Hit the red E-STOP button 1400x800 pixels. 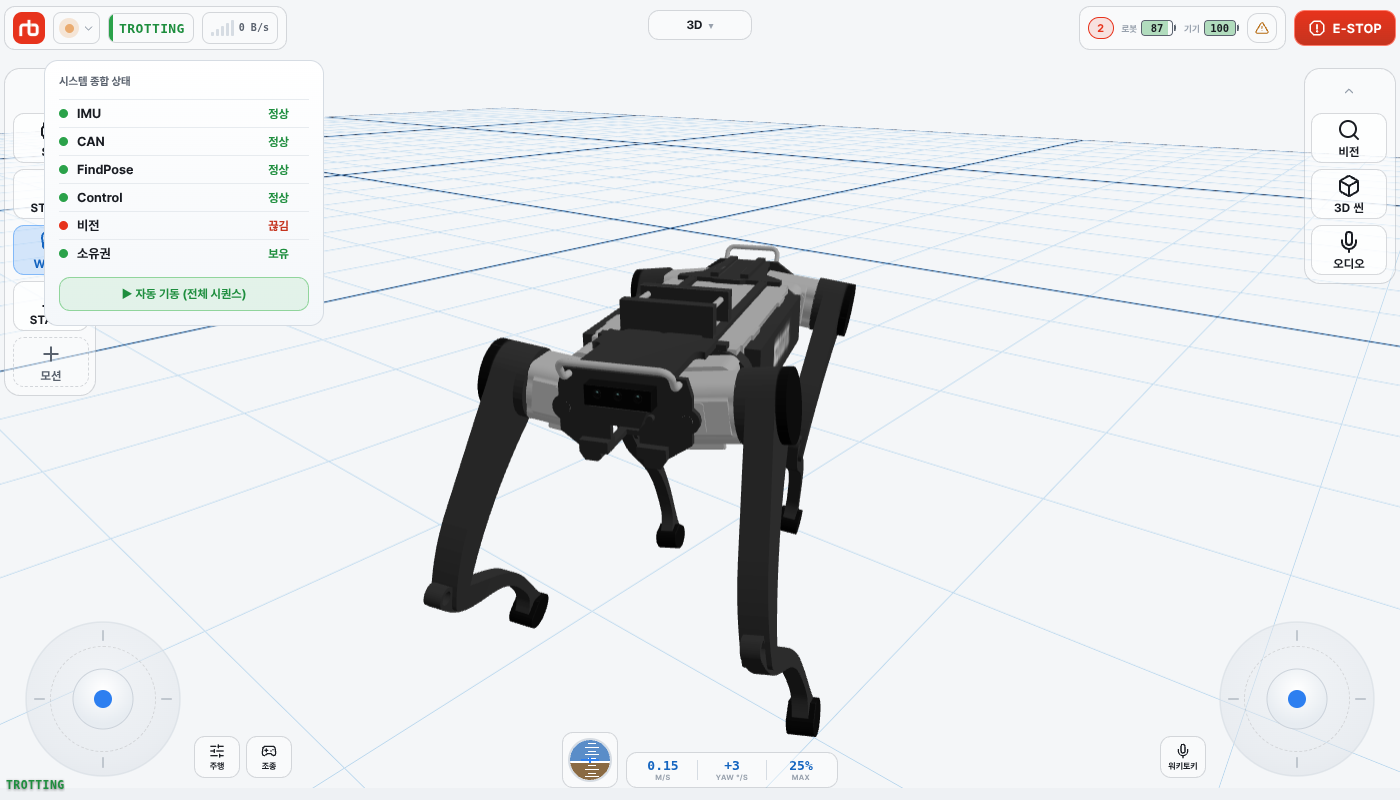tap(1345, 28)
